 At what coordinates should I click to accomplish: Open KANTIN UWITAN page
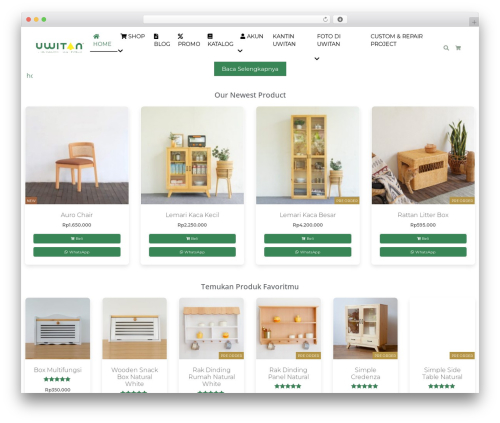[284, 40]
